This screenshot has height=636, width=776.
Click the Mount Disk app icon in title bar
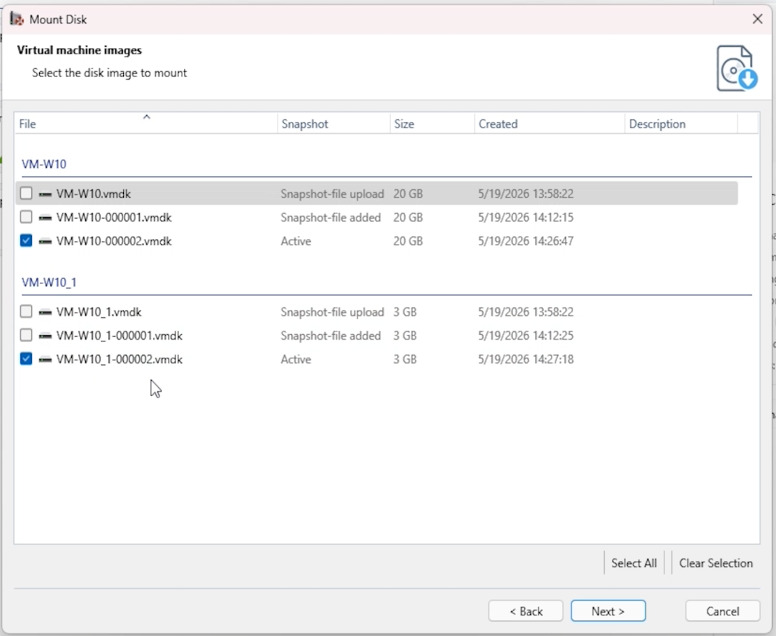click(17, 19)
